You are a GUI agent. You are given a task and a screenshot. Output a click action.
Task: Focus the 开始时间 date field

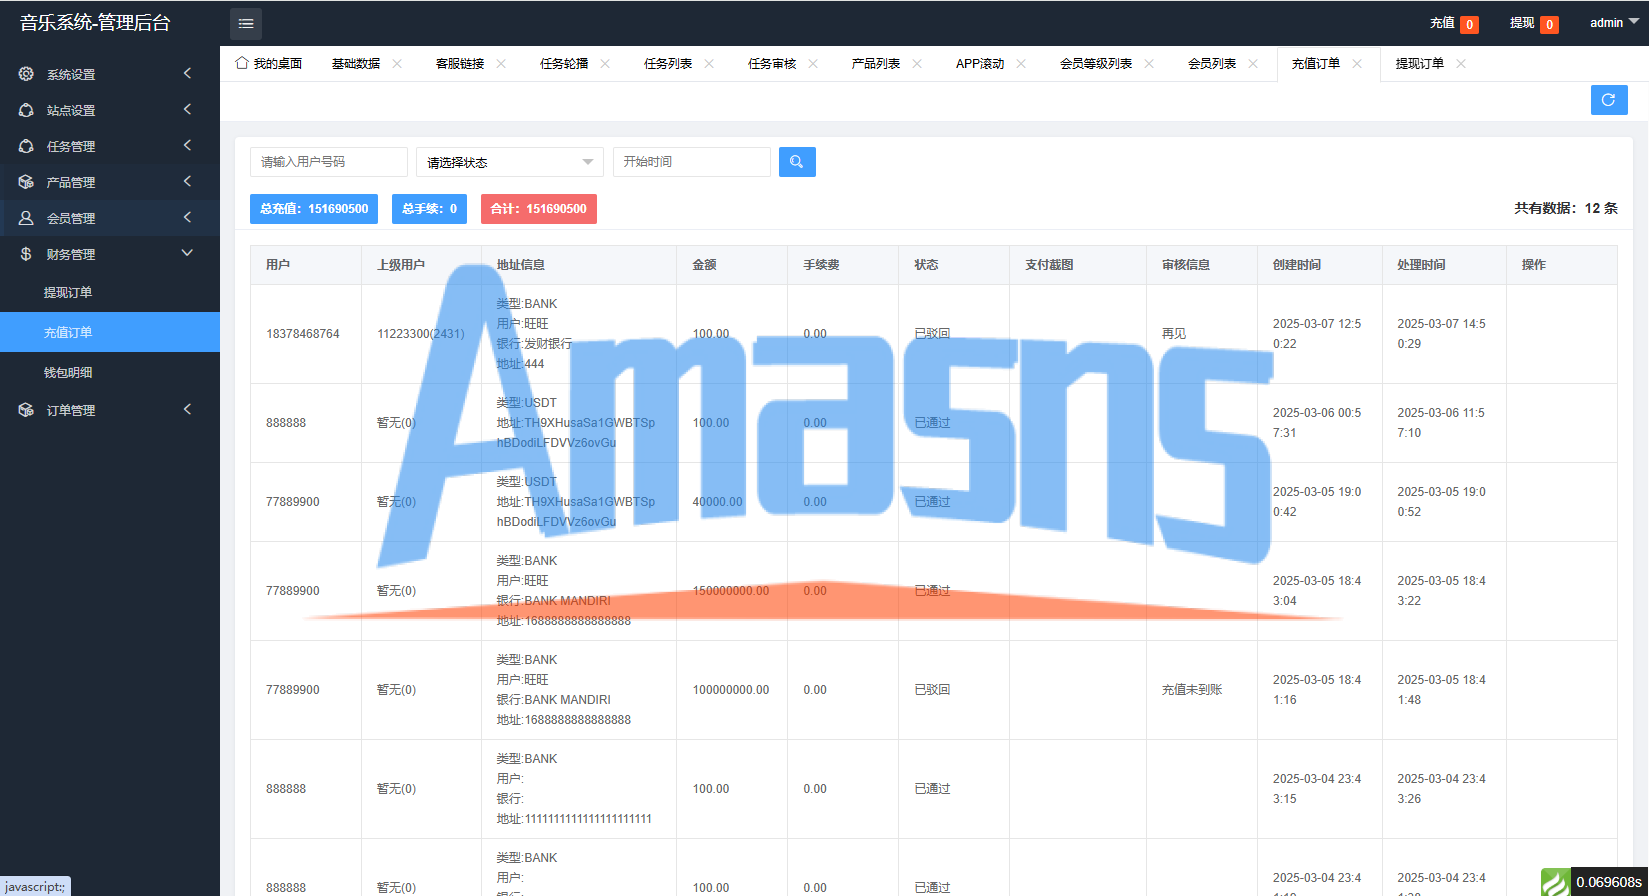[x=692, y=162]
